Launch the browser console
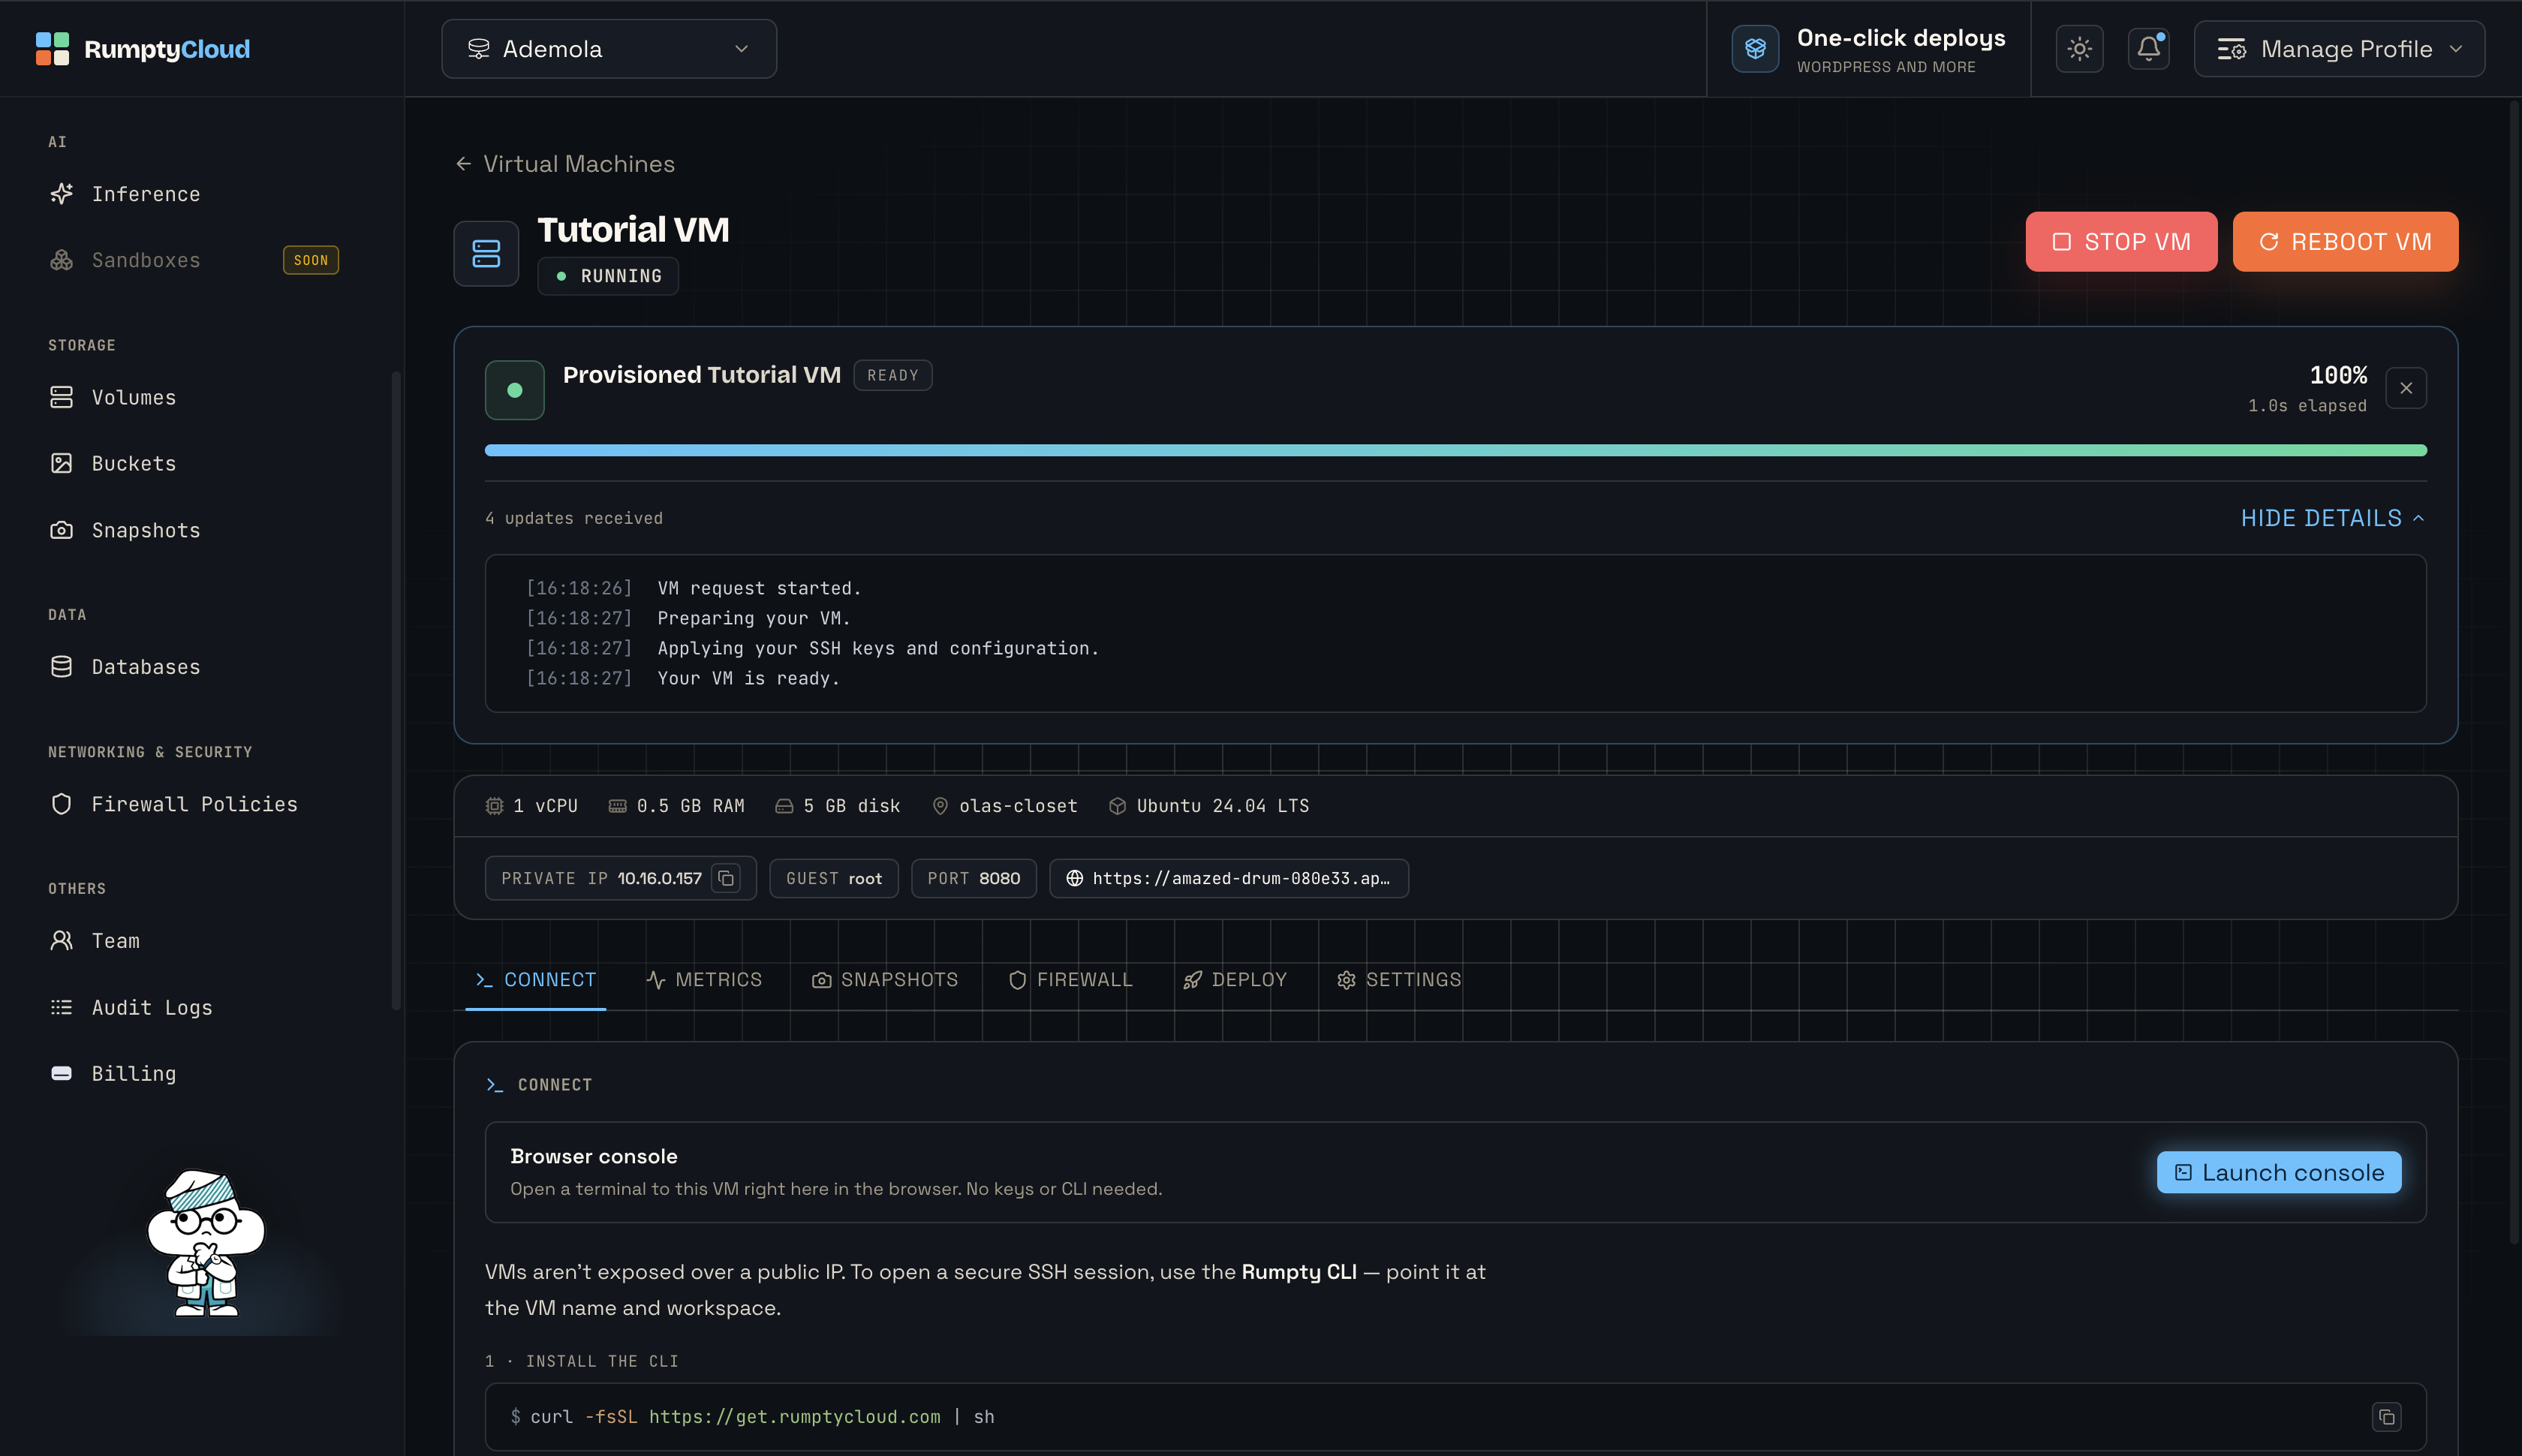The height and width of the screenshot is (1456, 2522). pyautogui.click(x=2279, y=1172)
